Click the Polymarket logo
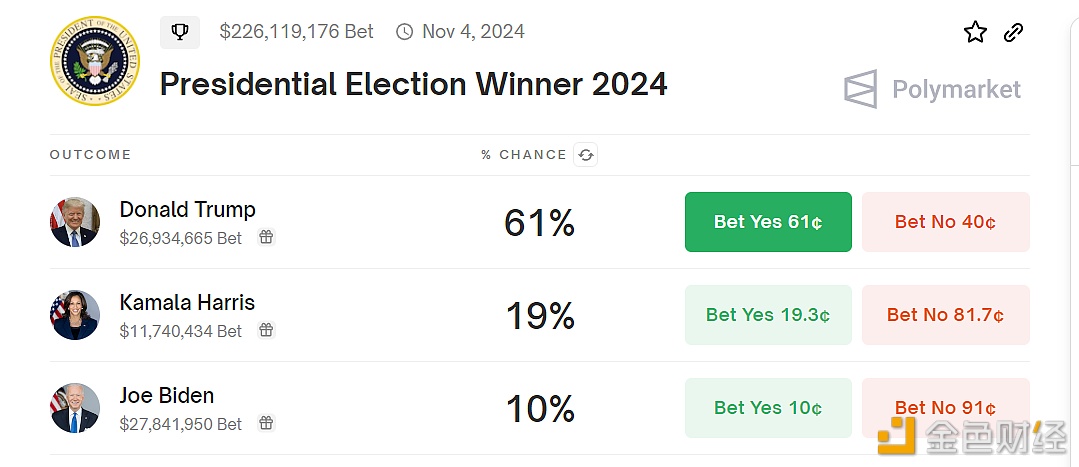This screenshot has height=467, width=1079. point(932,89)
